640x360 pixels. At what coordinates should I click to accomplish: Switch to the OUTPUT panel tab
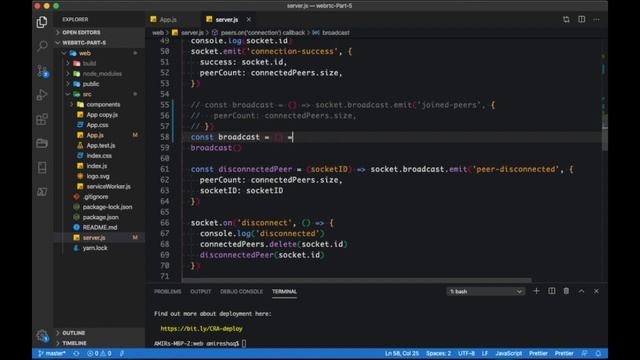coord(200,291)
